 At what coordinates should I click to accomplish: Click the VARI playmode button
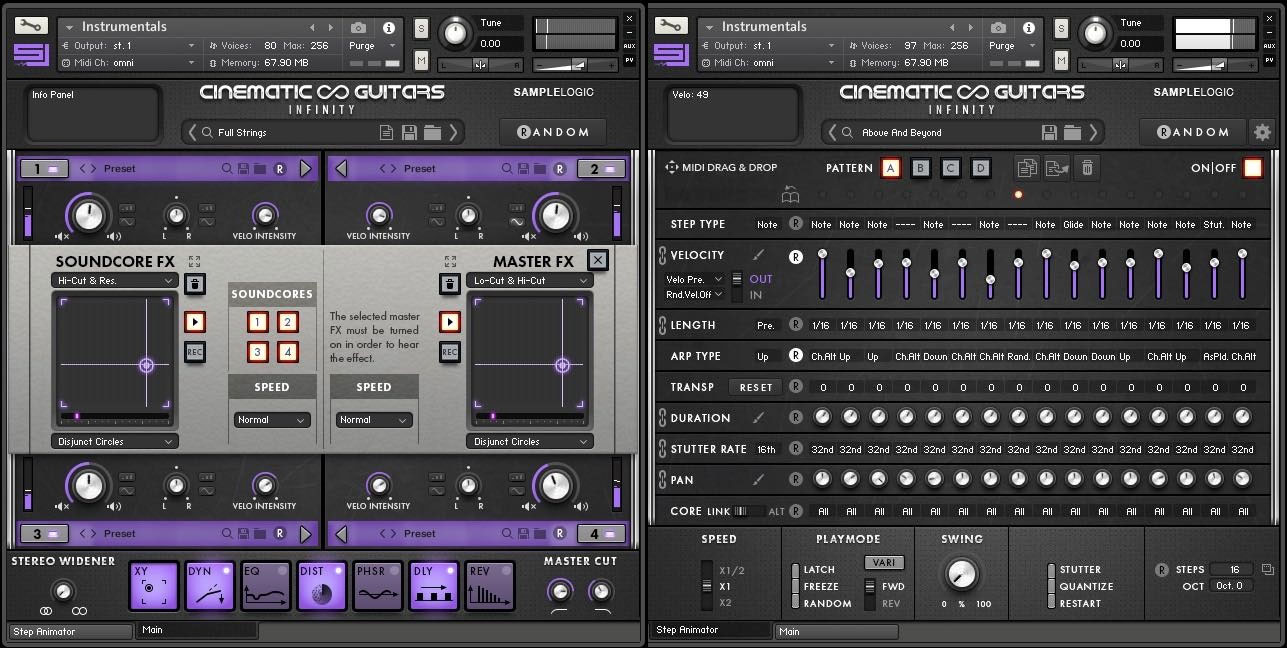click(884, 563)
